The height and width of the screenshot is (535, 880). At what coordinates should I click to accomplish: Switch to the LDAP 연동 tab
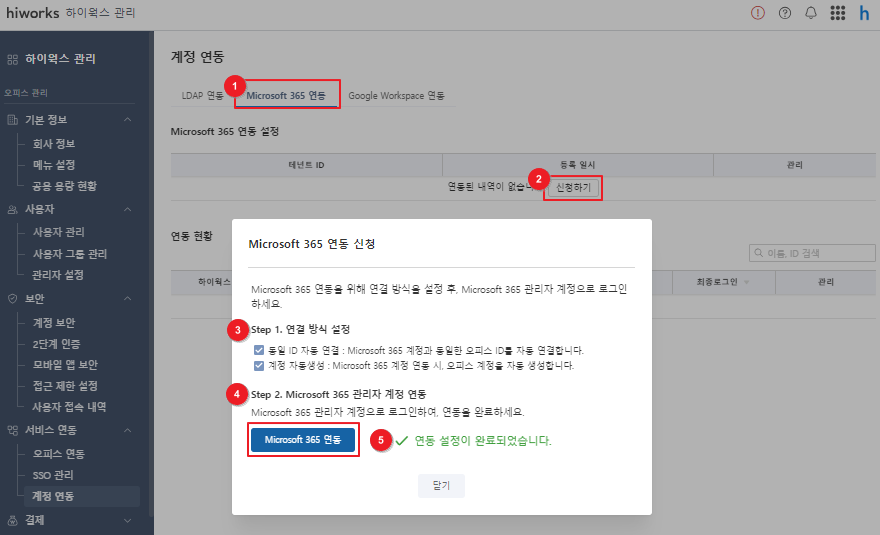pos(202,96)
